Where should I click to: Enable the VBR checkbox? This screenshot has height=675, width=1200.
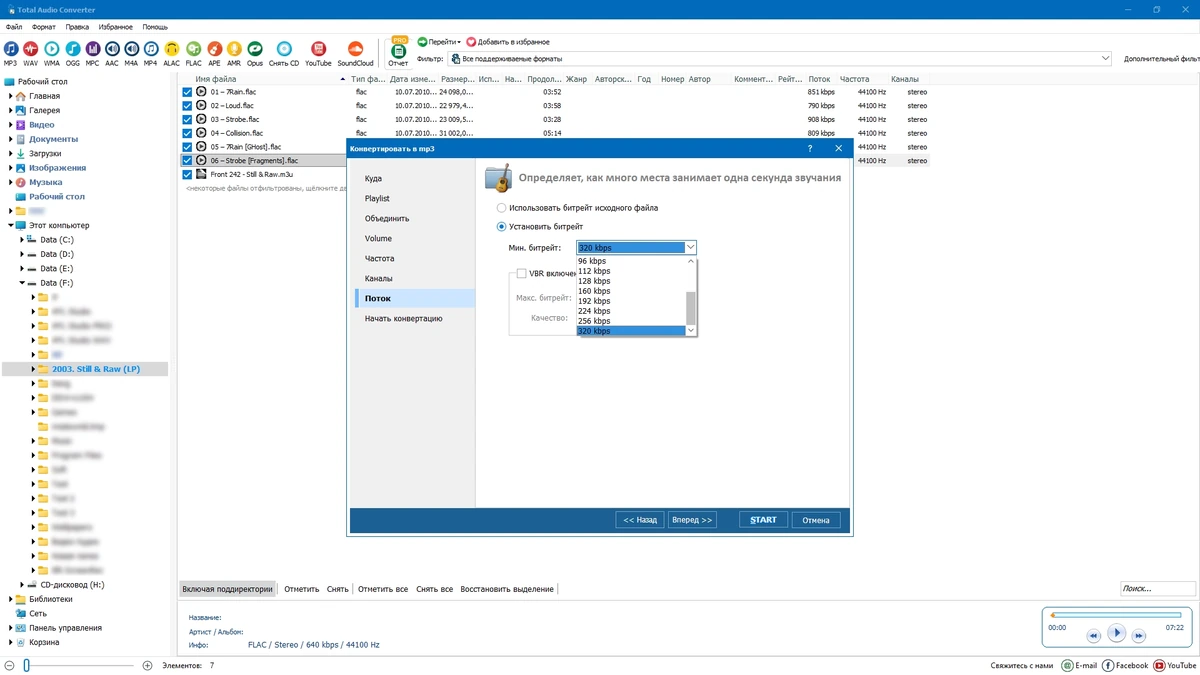pos(521,273)
